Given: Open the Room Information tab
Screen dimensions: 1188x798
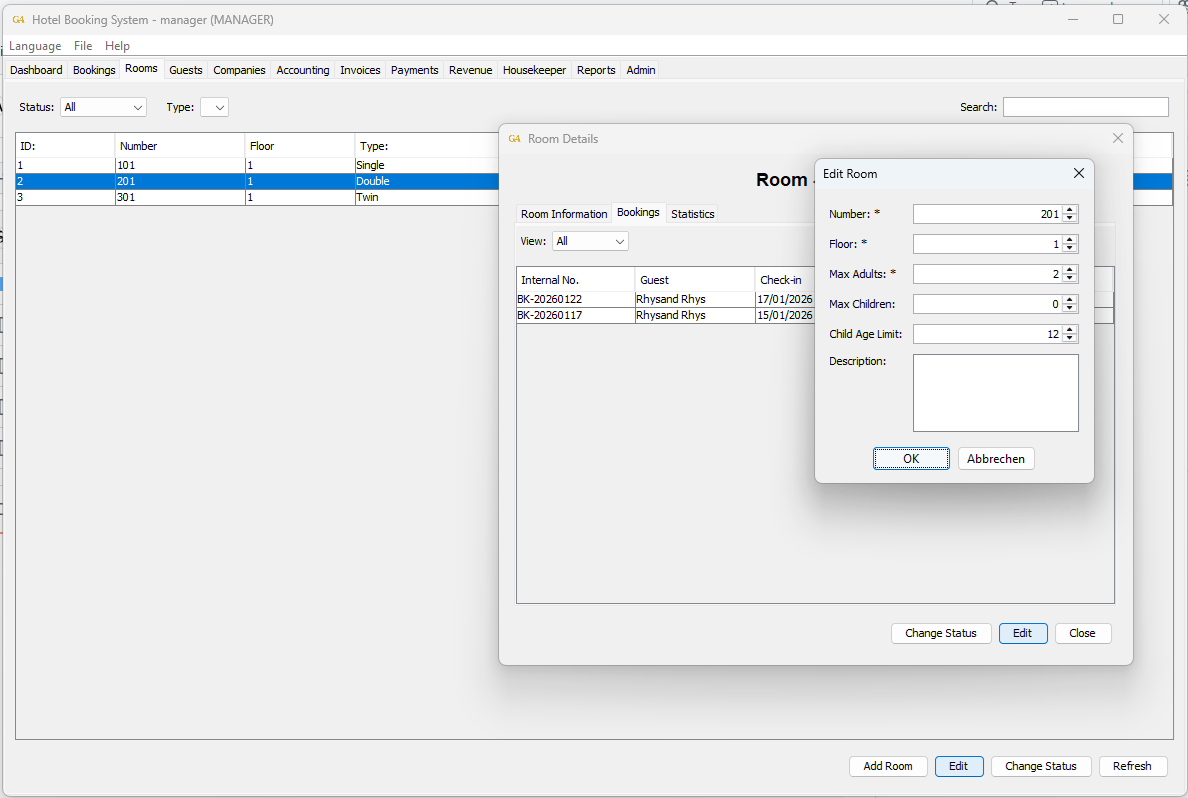Looking at the screenshot, I should point(564,214).
